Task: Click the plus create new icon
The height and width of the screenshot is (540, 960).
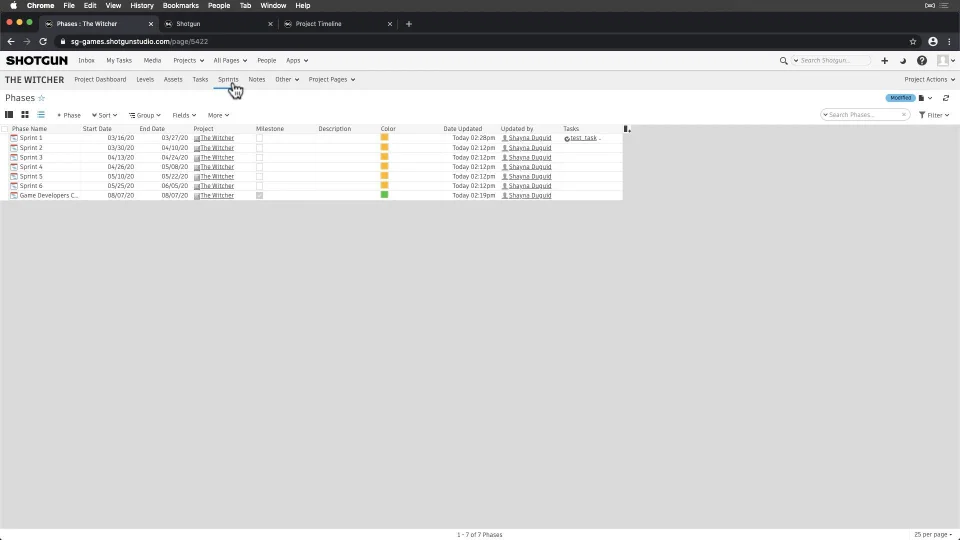Action: point(884,61)
